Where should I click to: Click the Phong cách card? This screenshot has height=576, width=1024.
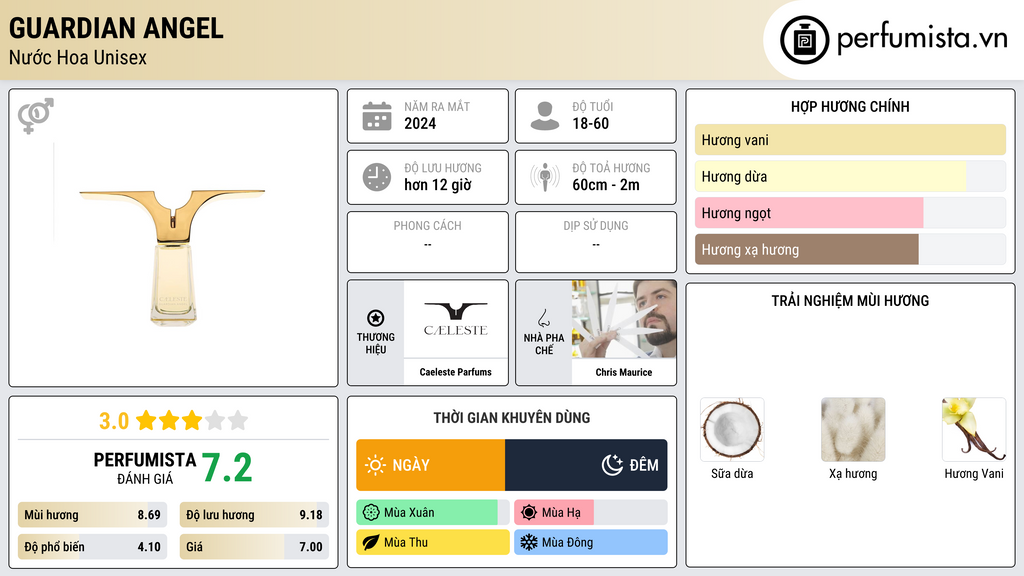tap(428, 242)
